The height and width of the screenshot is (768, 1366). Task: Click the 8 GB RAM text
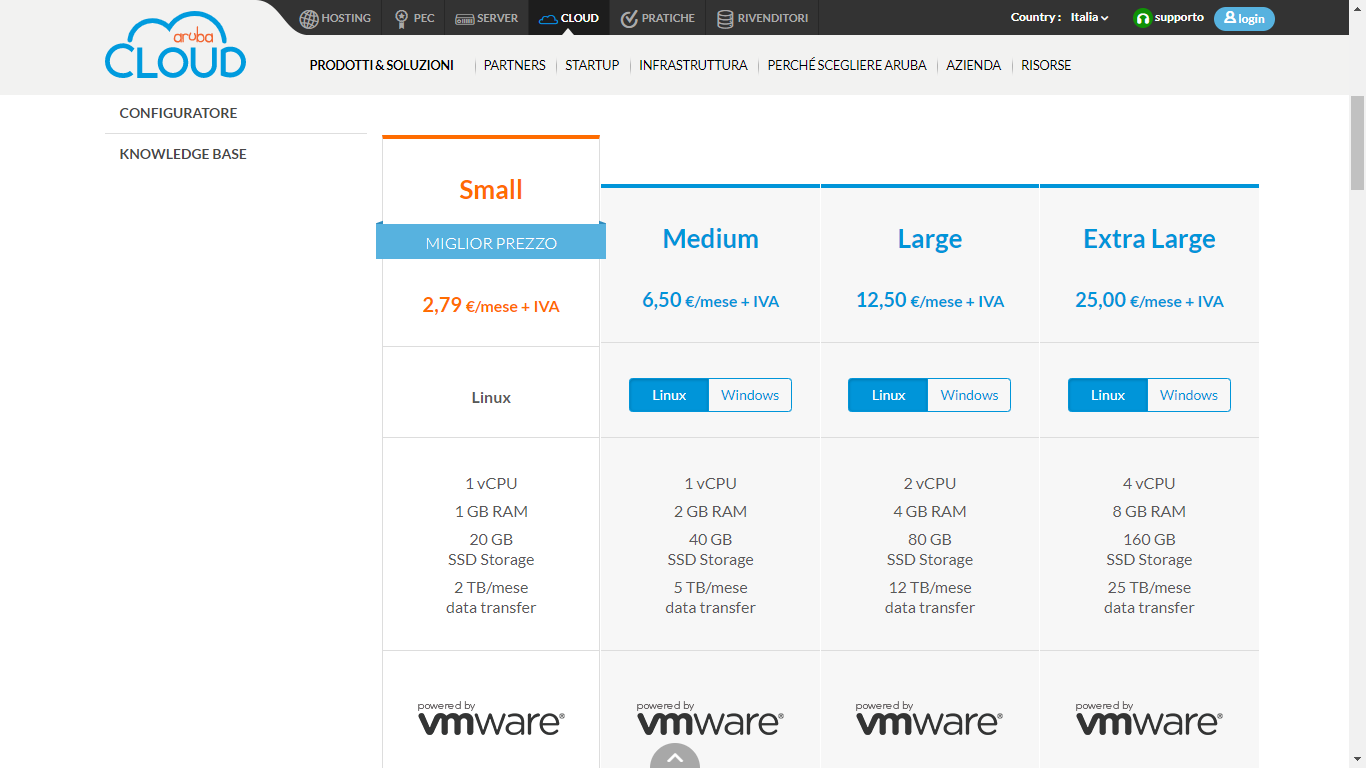click(1149, 511)
